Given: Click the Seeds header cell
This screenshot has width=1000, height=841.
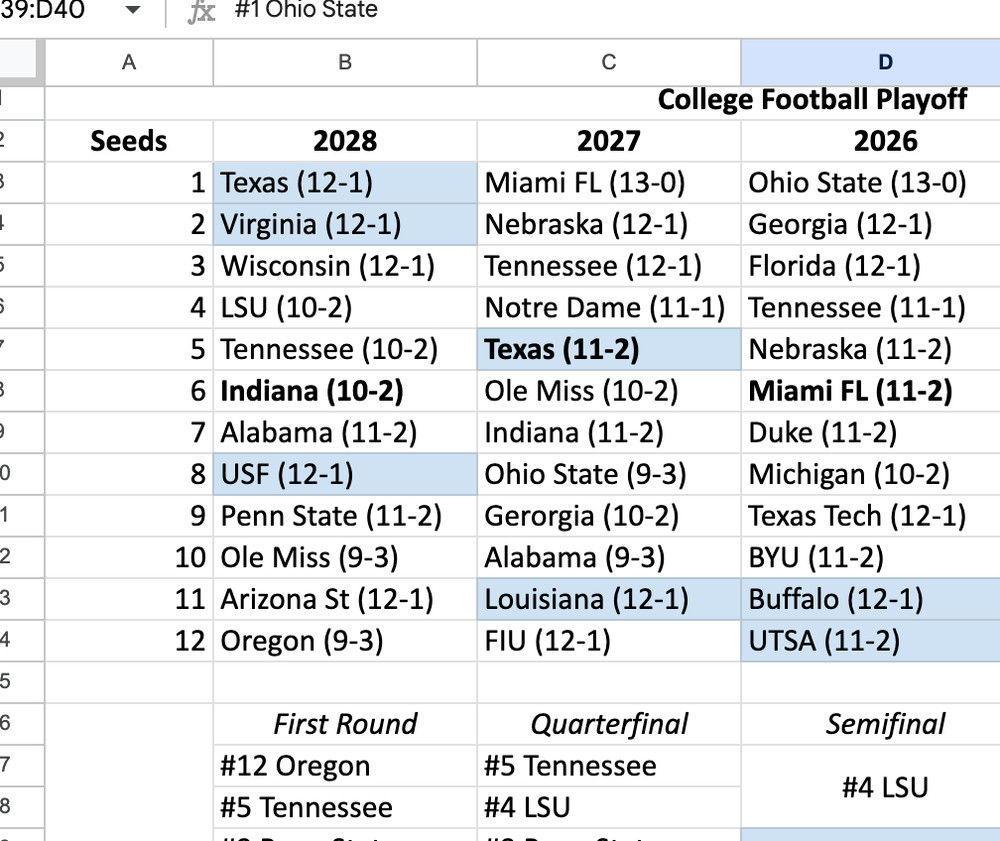Looking at the screenshot, I should click(128, 140).
